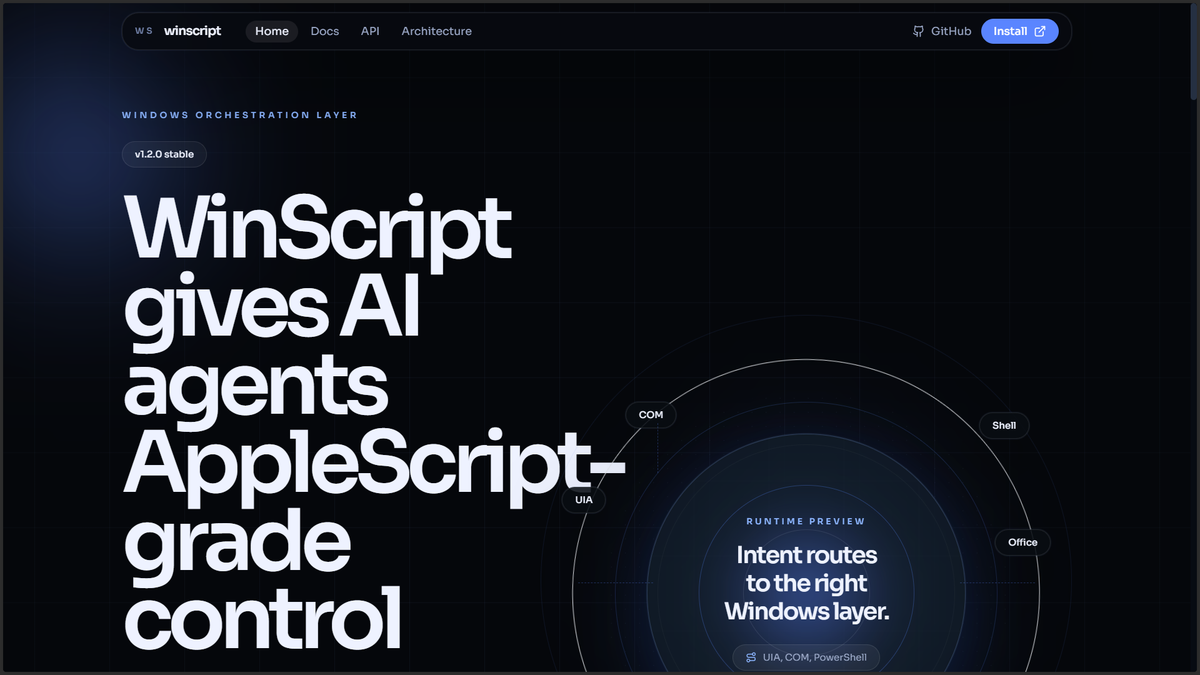Click the Office node pill
The width and height of the screenshot is (1200, 675).
pos(1022,542)
